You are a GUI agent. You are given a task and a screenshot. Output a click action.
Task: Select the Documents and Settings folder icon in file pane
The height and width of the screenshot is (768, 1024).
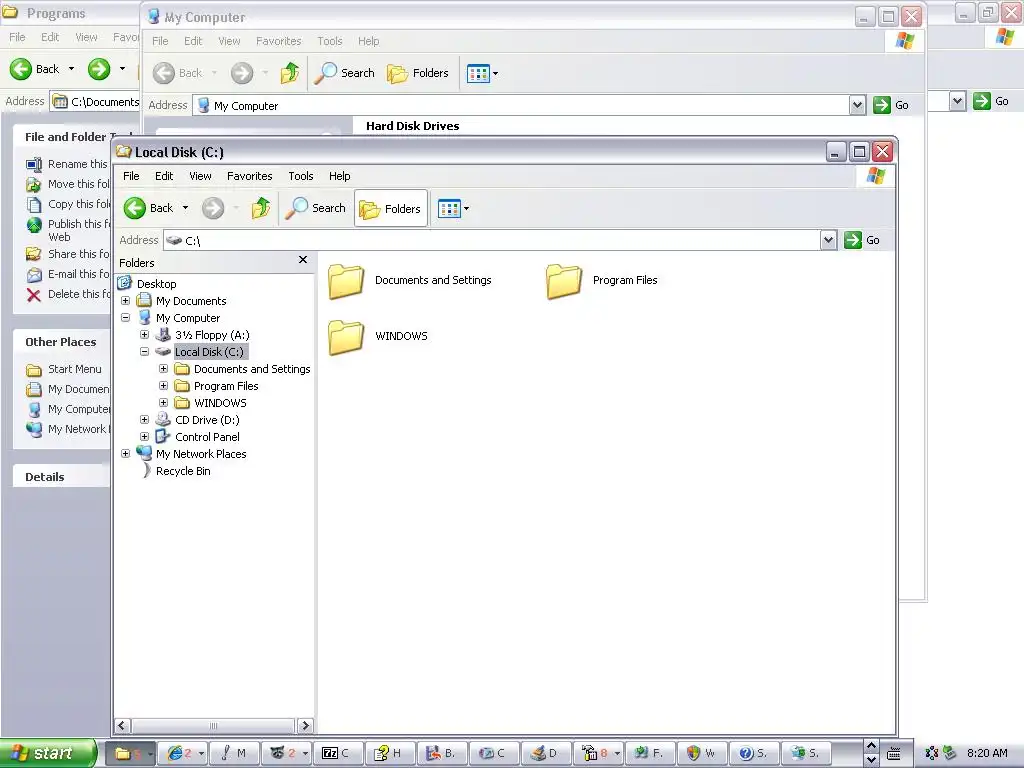tap(345, 281)
